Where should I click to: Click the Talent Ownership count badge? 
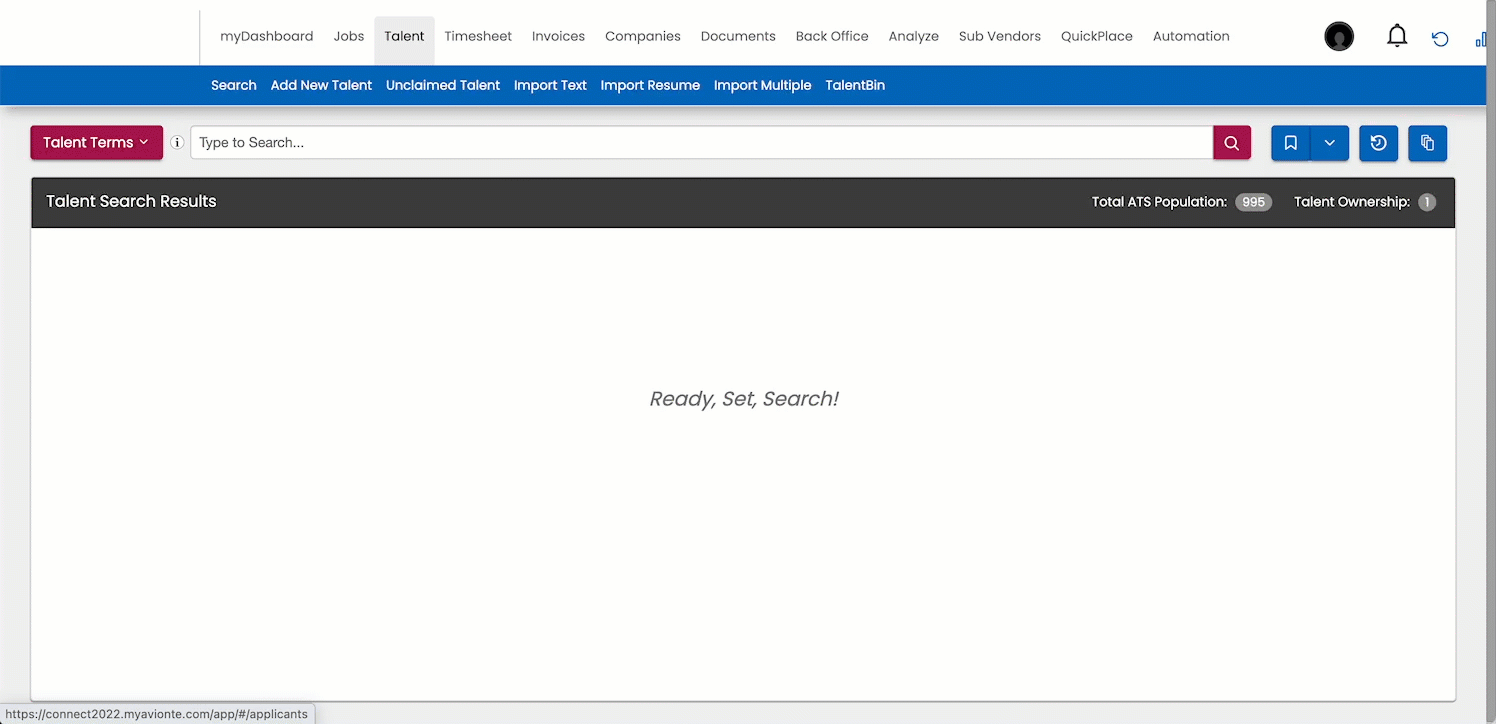pyautogui.click(x=1427, y=202)
